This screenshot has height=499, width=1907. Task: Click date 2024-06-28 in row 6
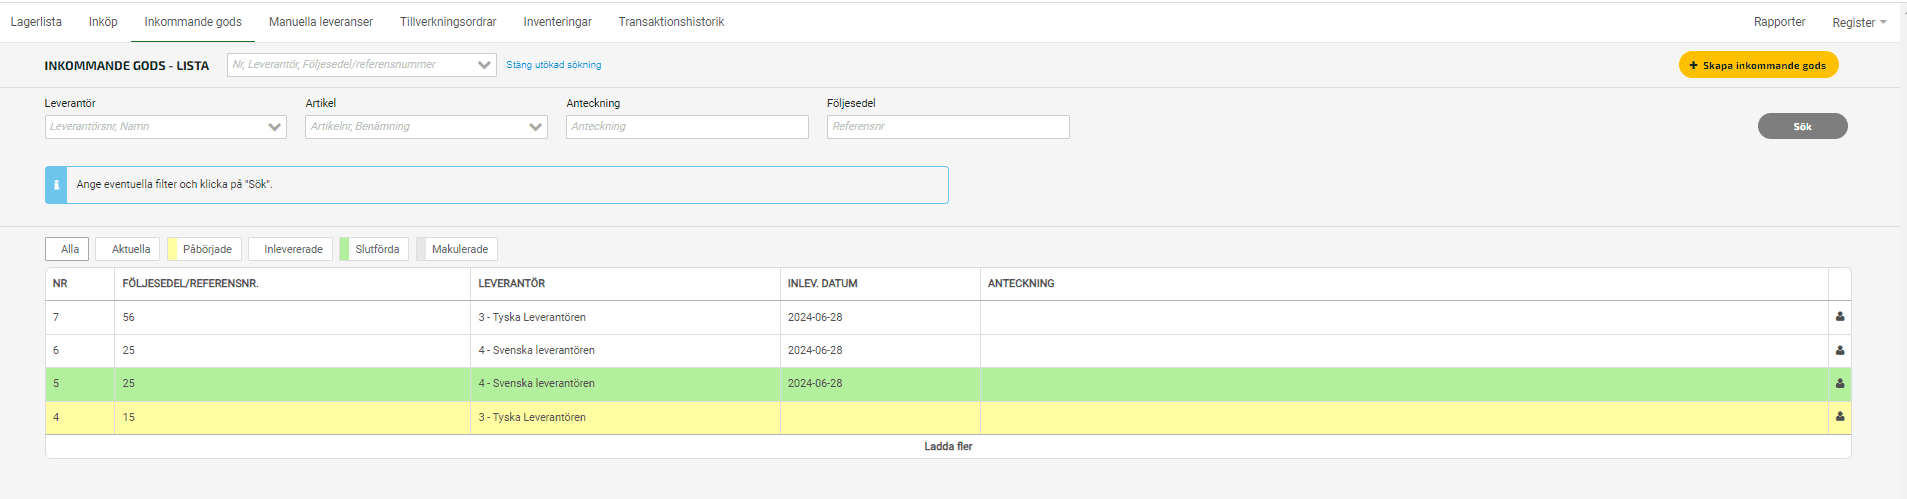pyautogui.click(x=815, y=350)
